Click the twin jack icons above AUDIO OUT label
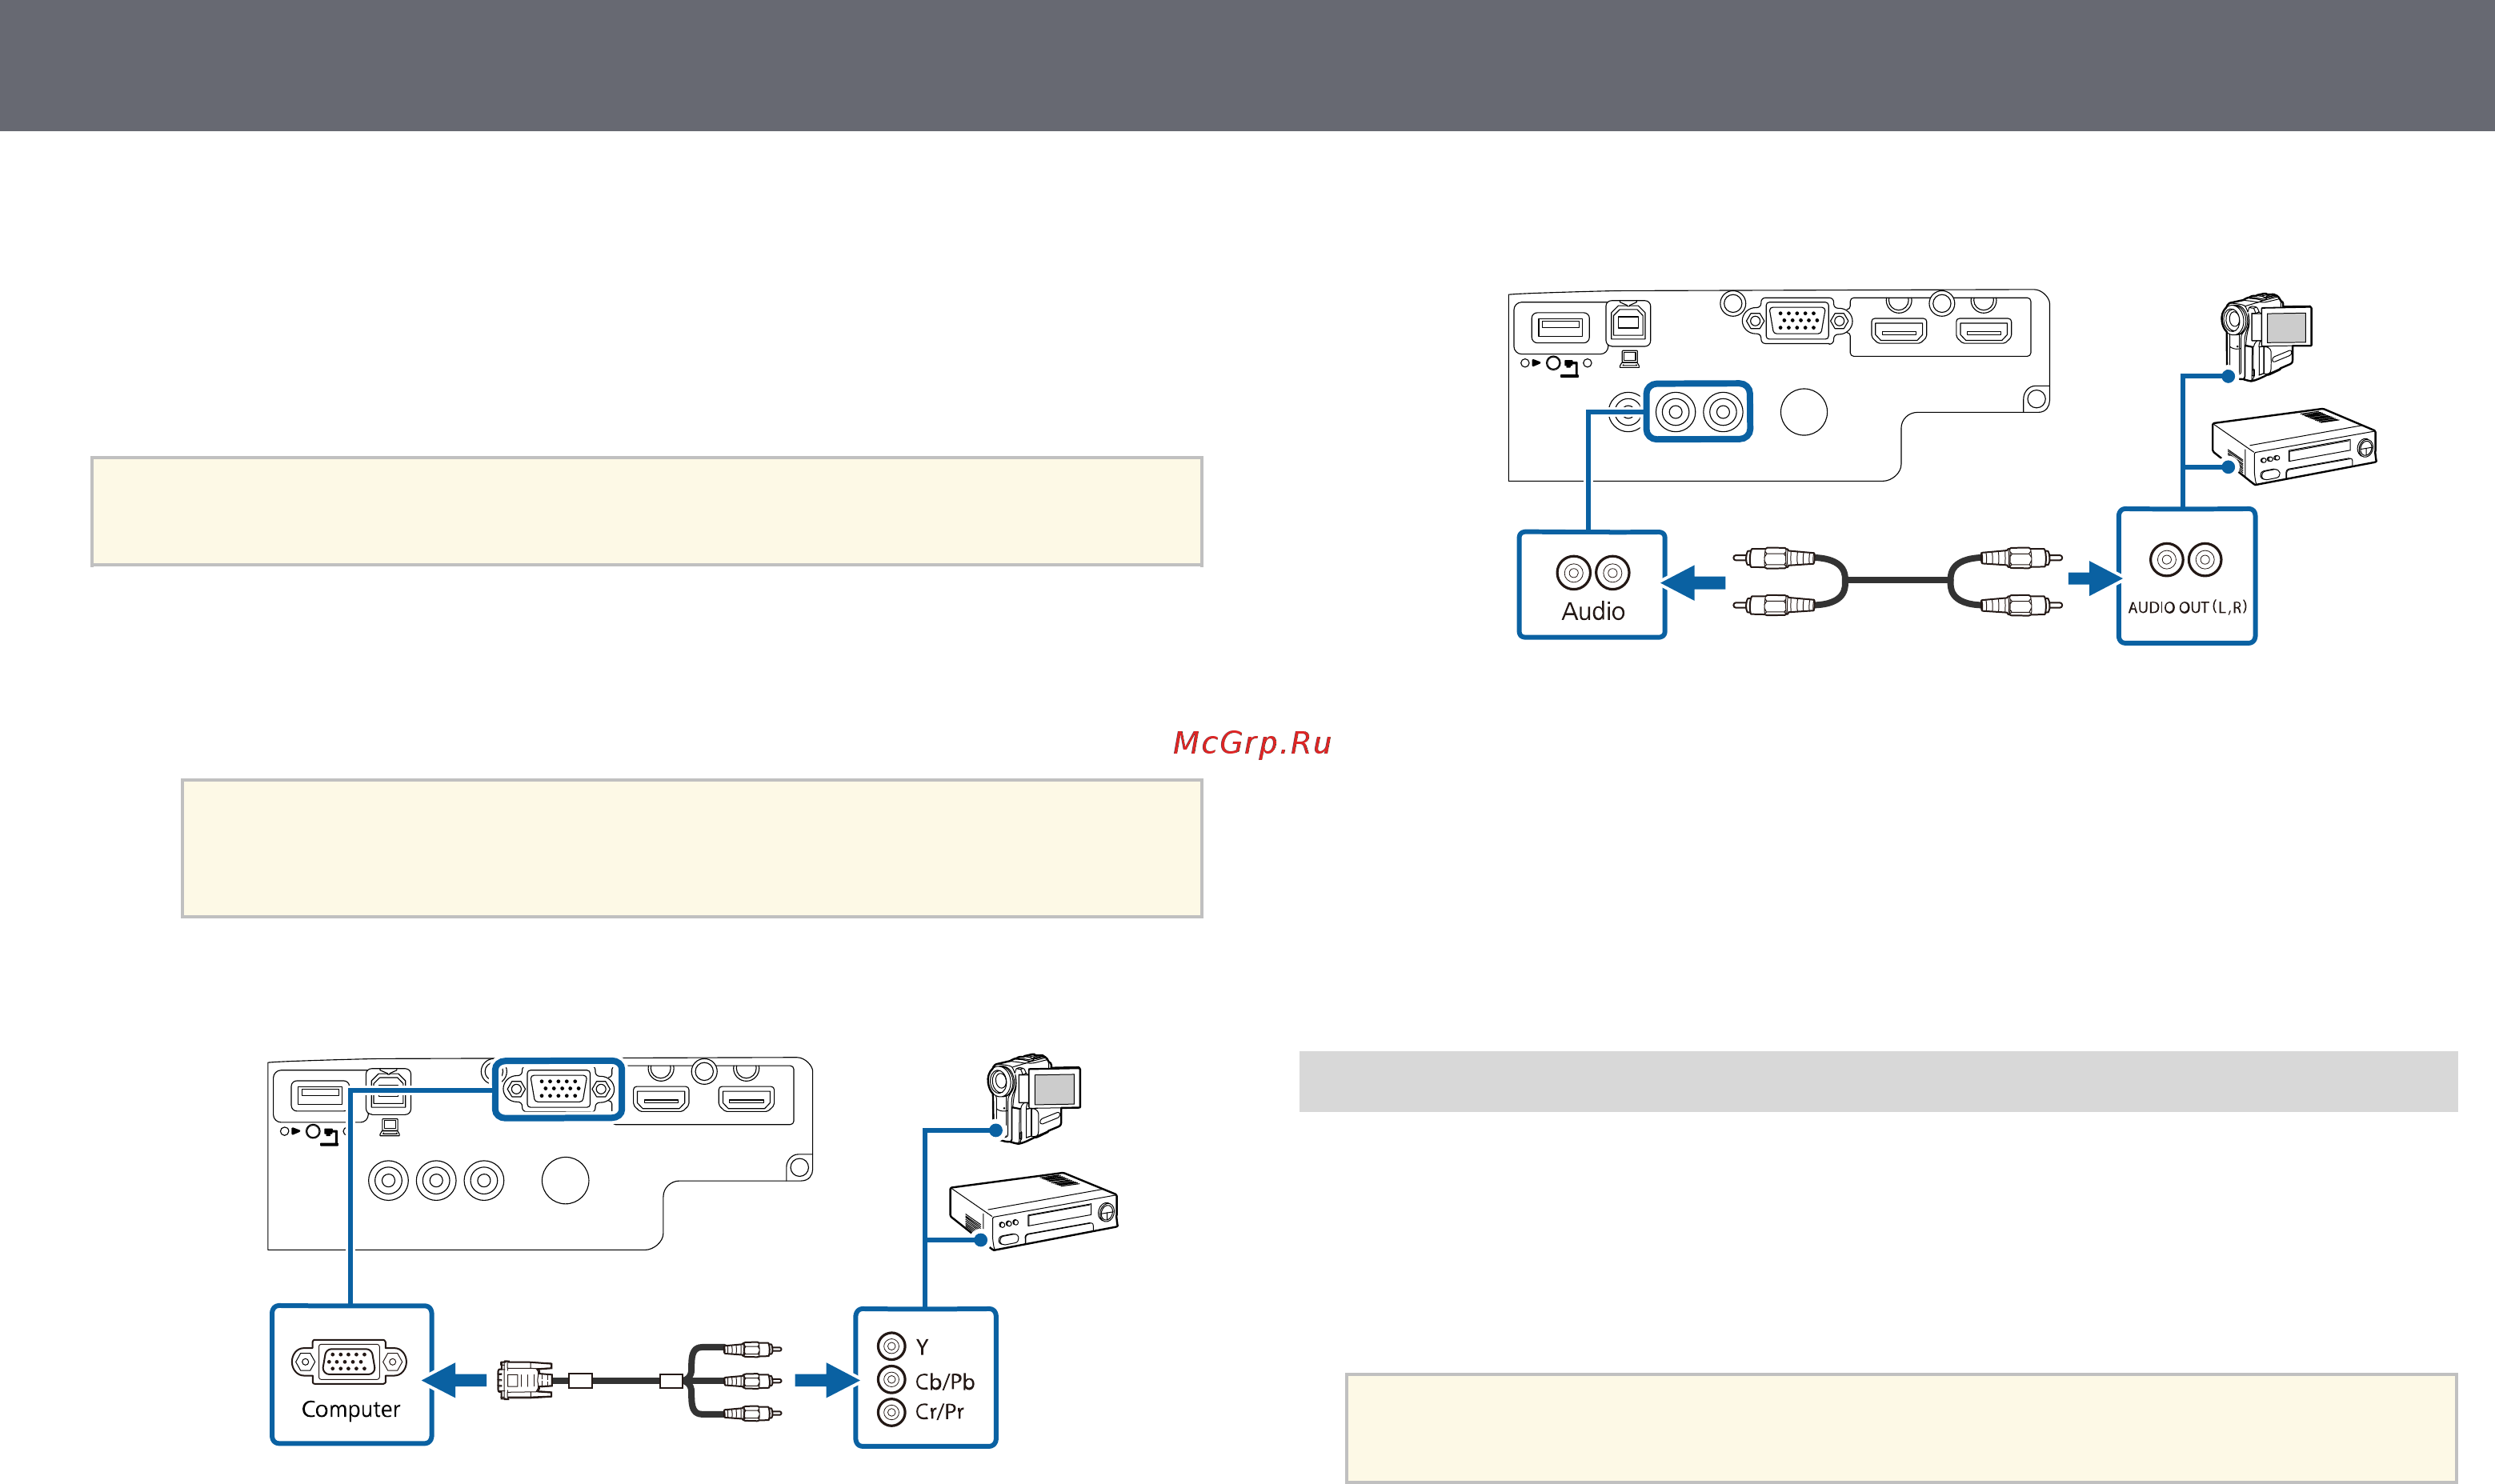 point(2186,559)
